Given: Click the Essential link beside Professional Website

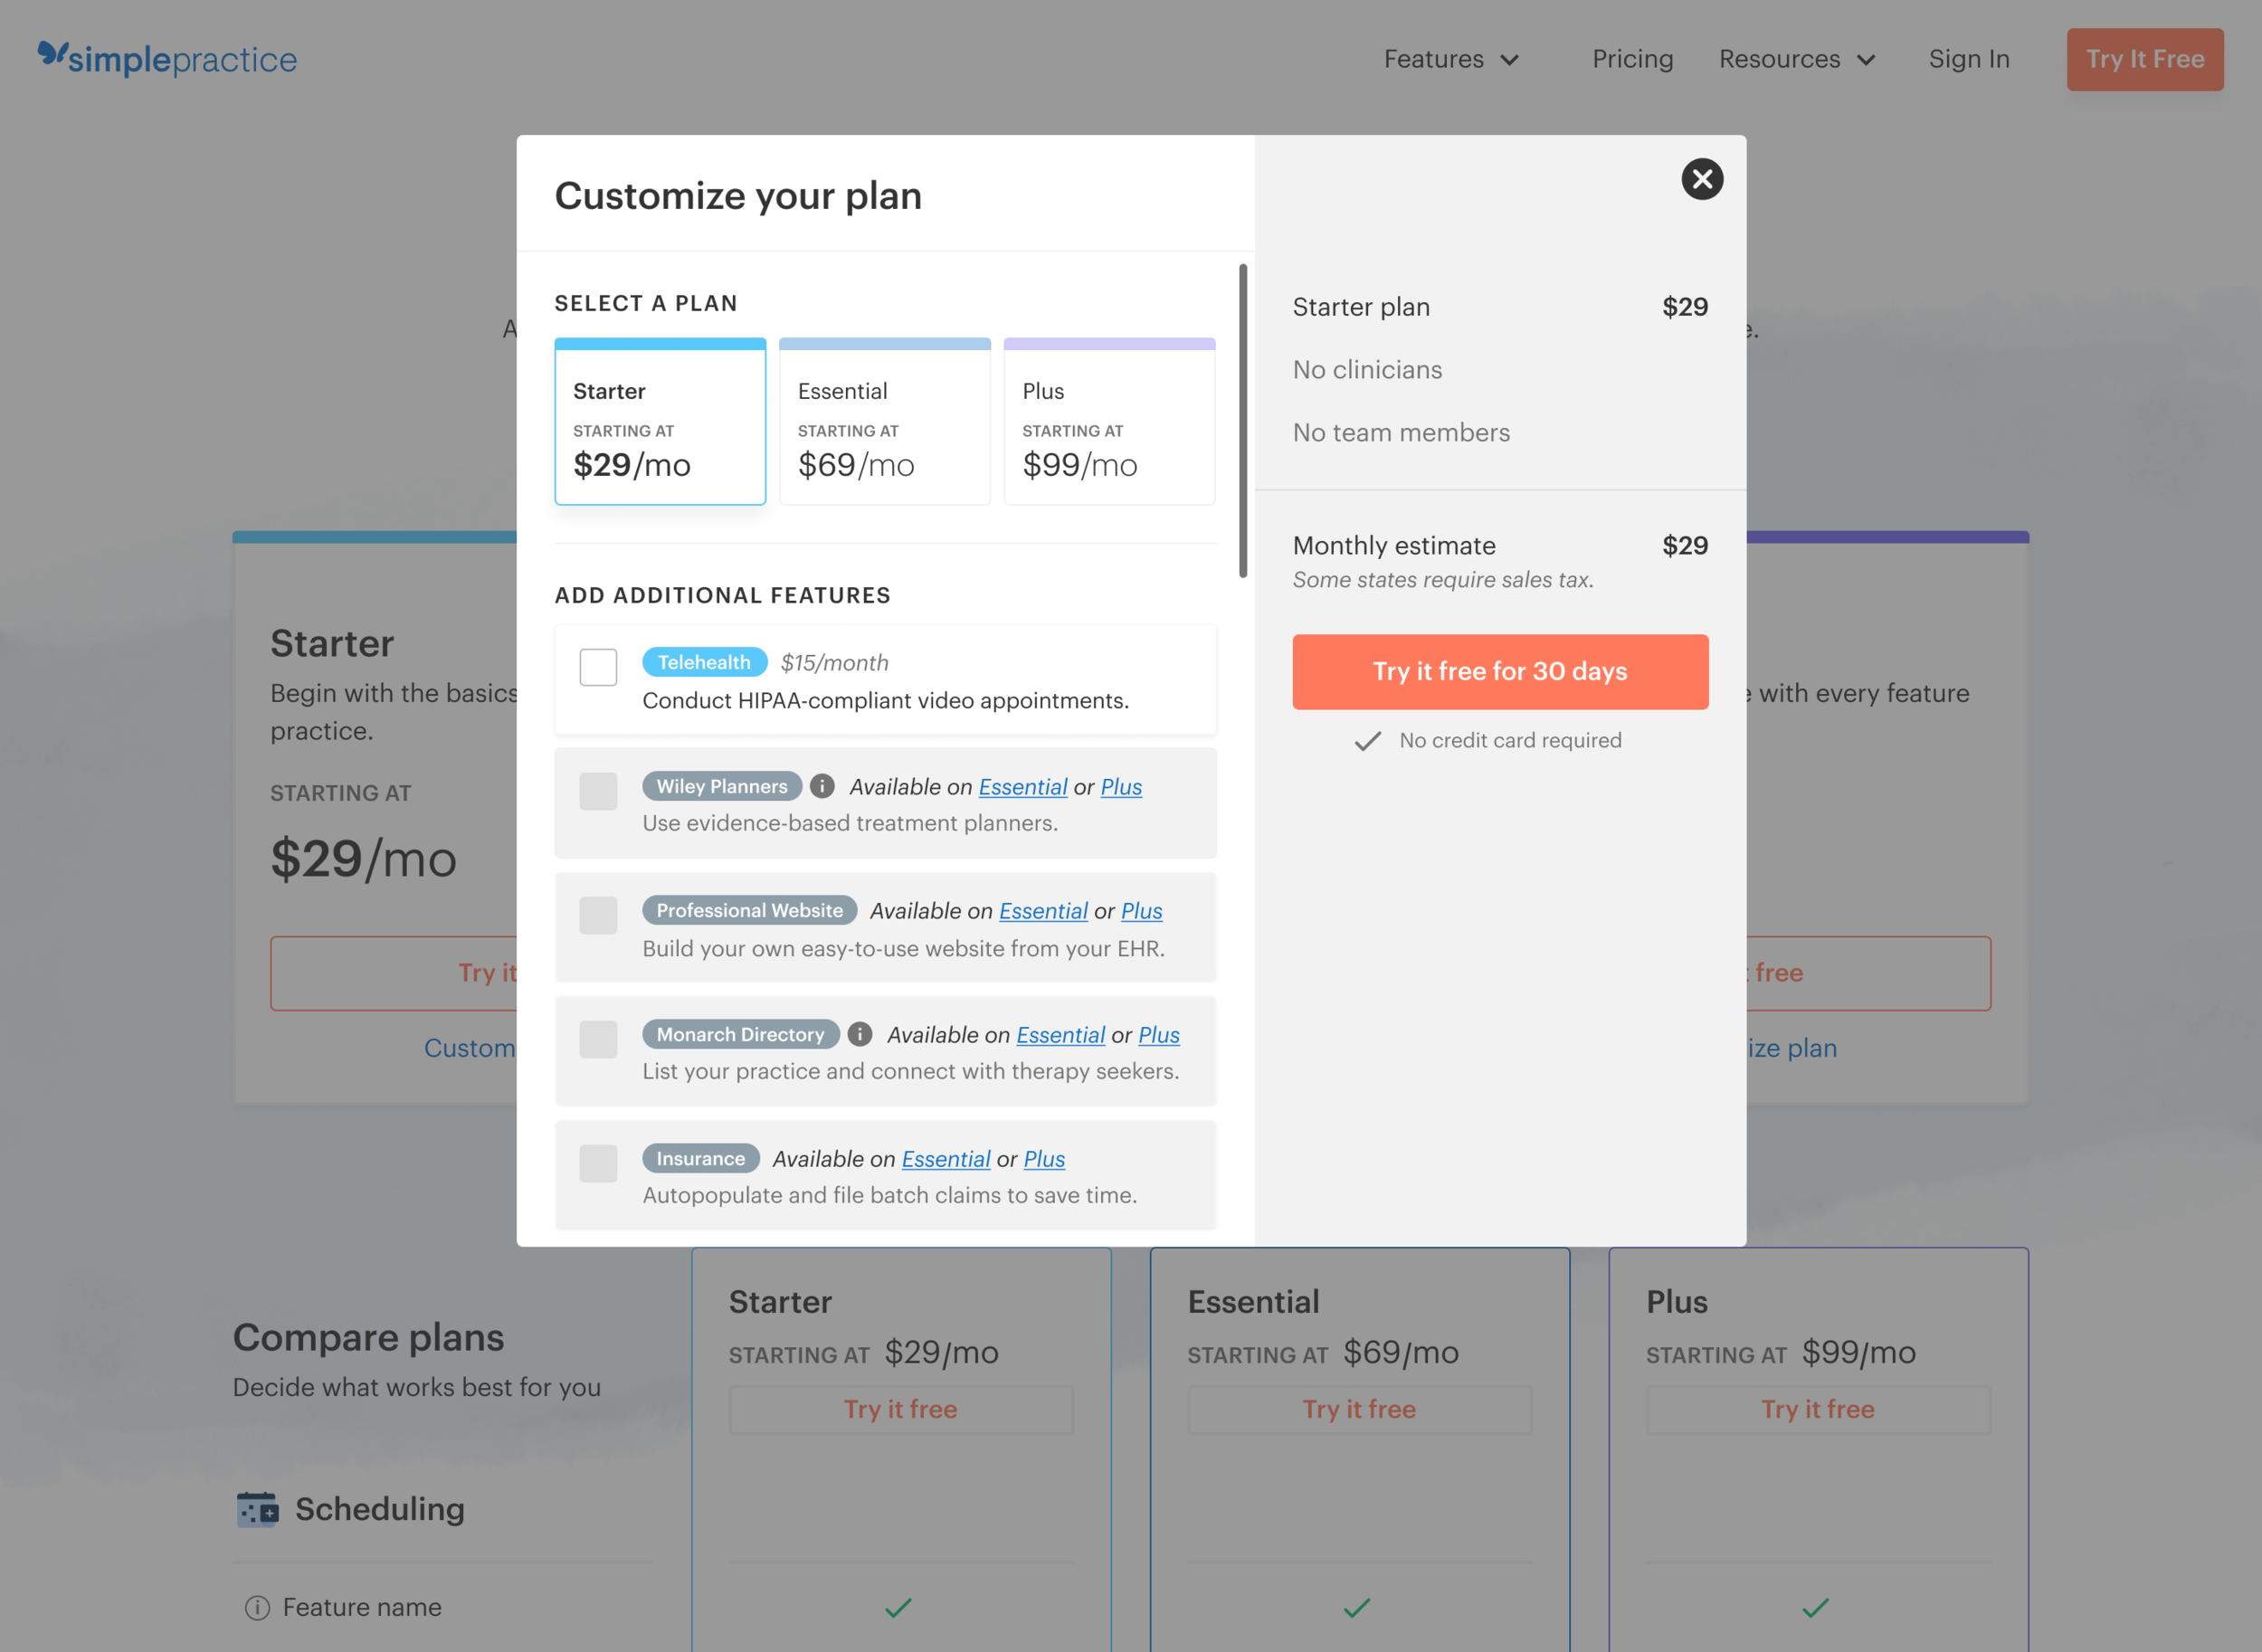Looking at the screenshot, I should 1042,911.
